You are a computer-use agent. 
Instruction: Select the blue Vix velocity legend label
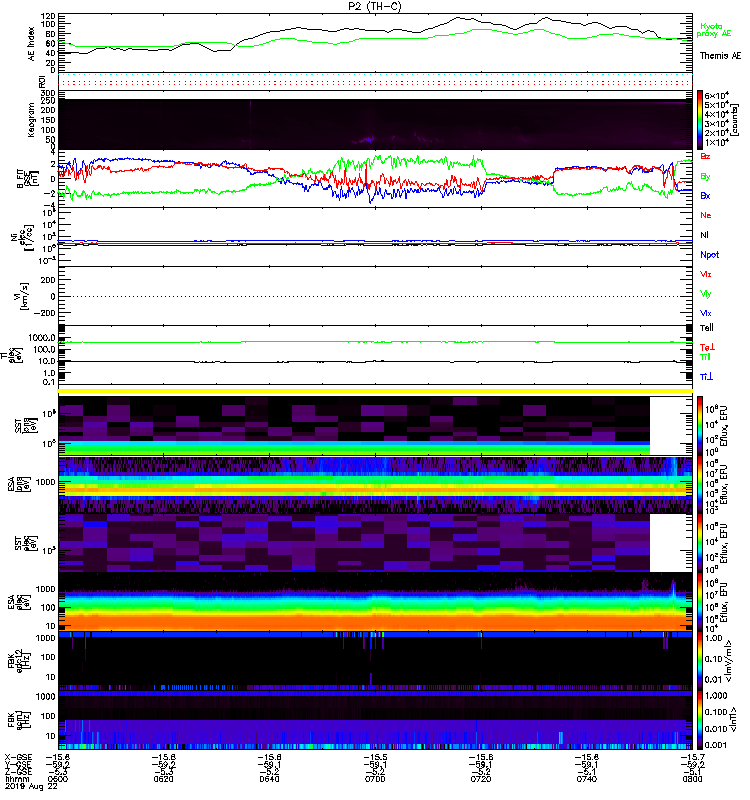coord(705,313)
